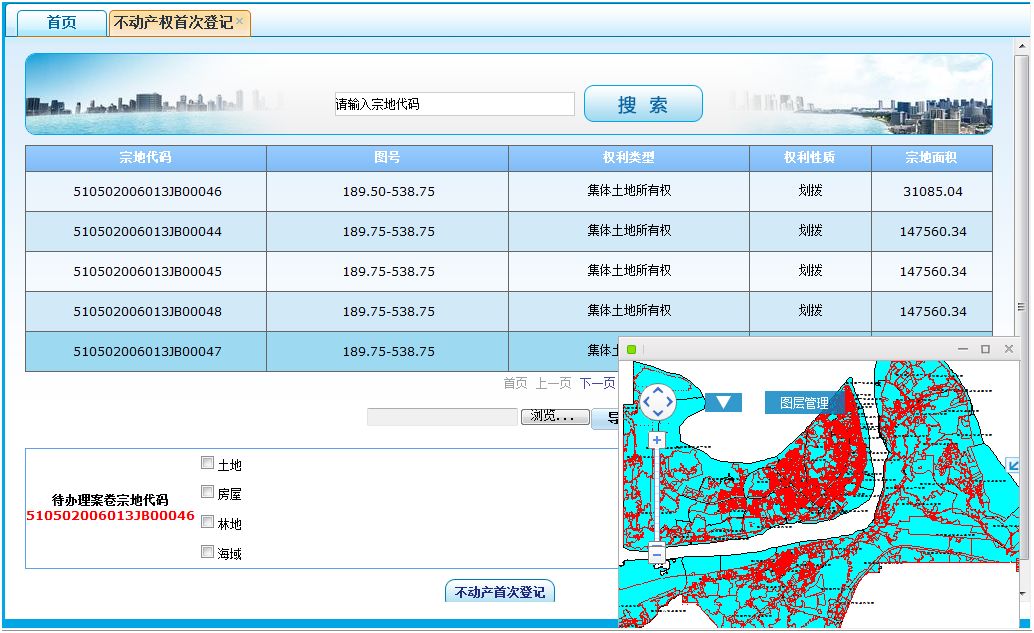The height and width of the screenshot is (633, 1034).
Task: Tick the 林地 checkbox
Action: 208,522
